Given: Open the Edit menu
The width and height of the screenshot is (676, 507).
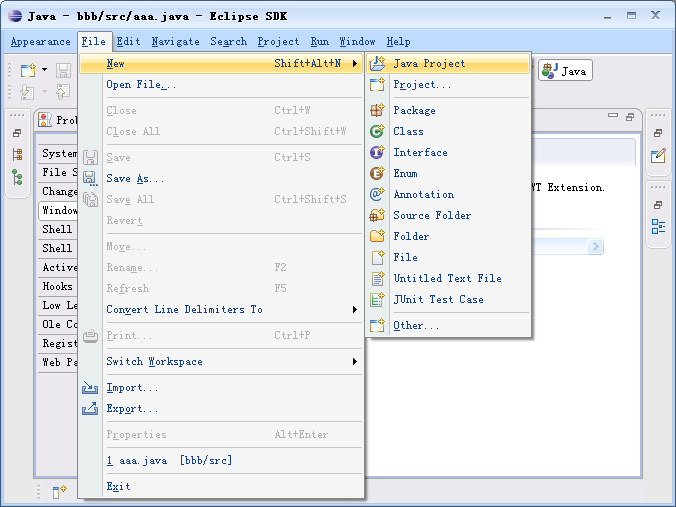Looking at the screenshot, I should click(x=128, y=42).
